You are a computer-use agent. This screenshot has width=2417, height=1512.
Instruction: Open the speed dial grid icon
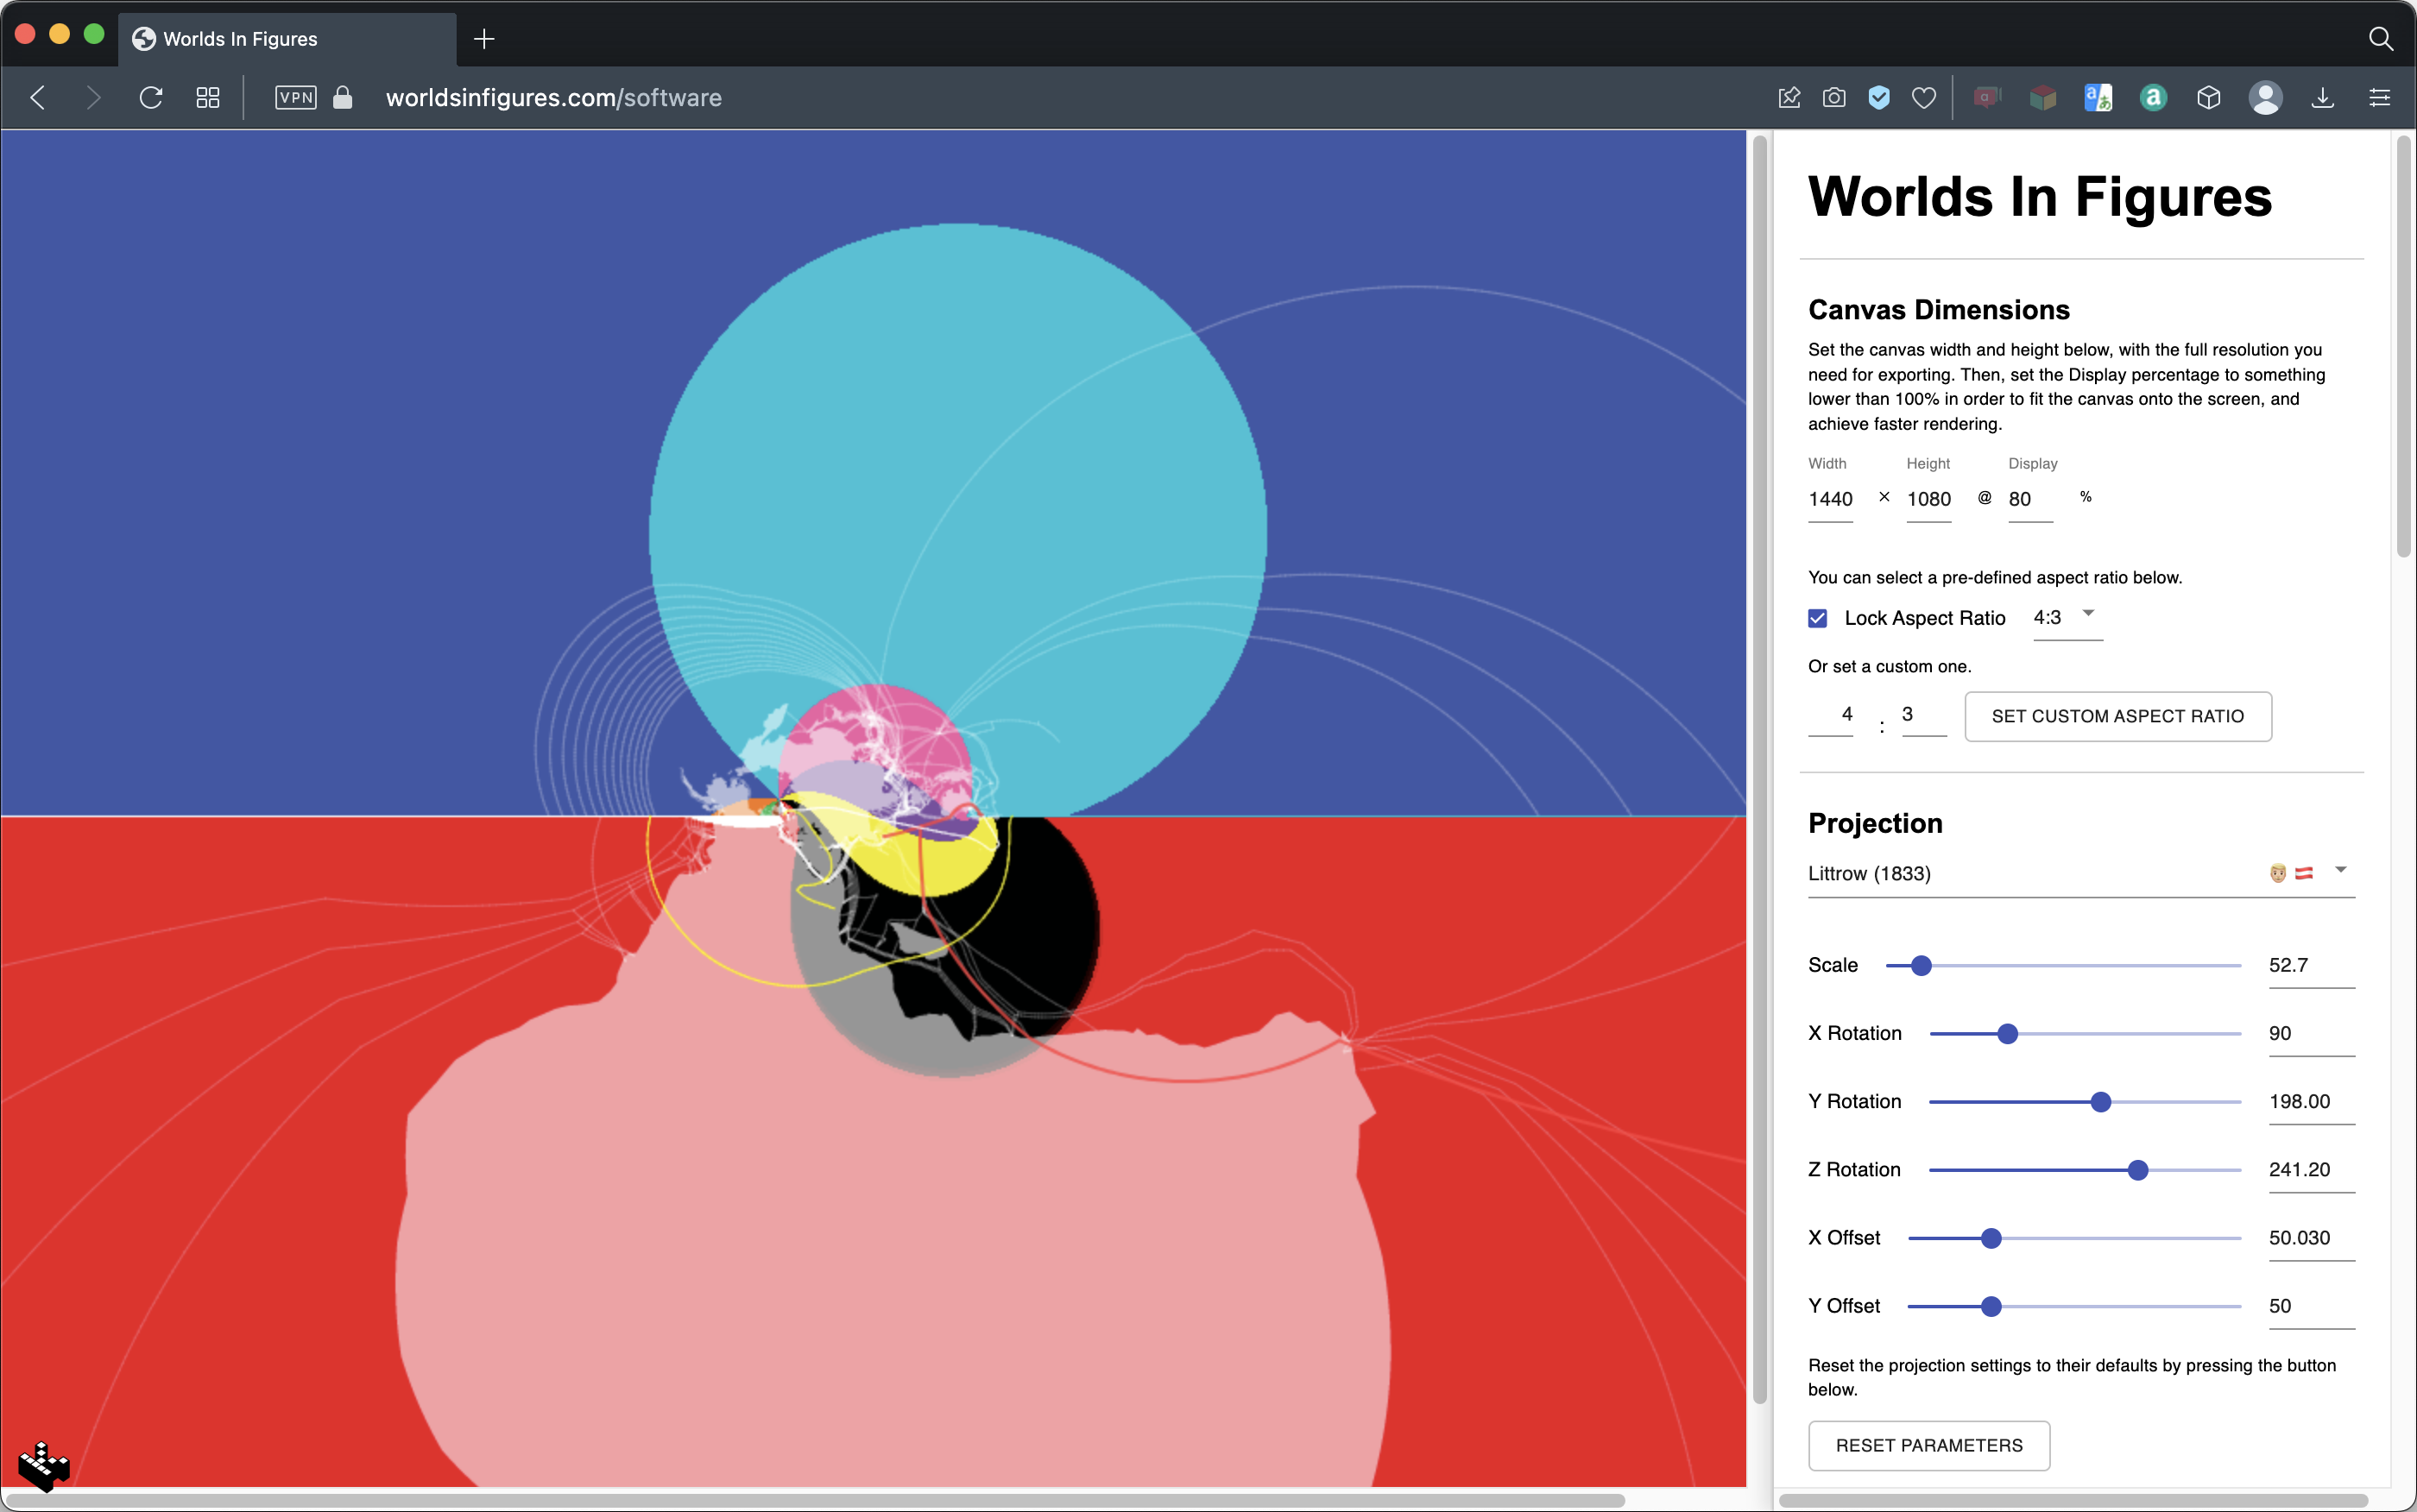pos(208,97)
